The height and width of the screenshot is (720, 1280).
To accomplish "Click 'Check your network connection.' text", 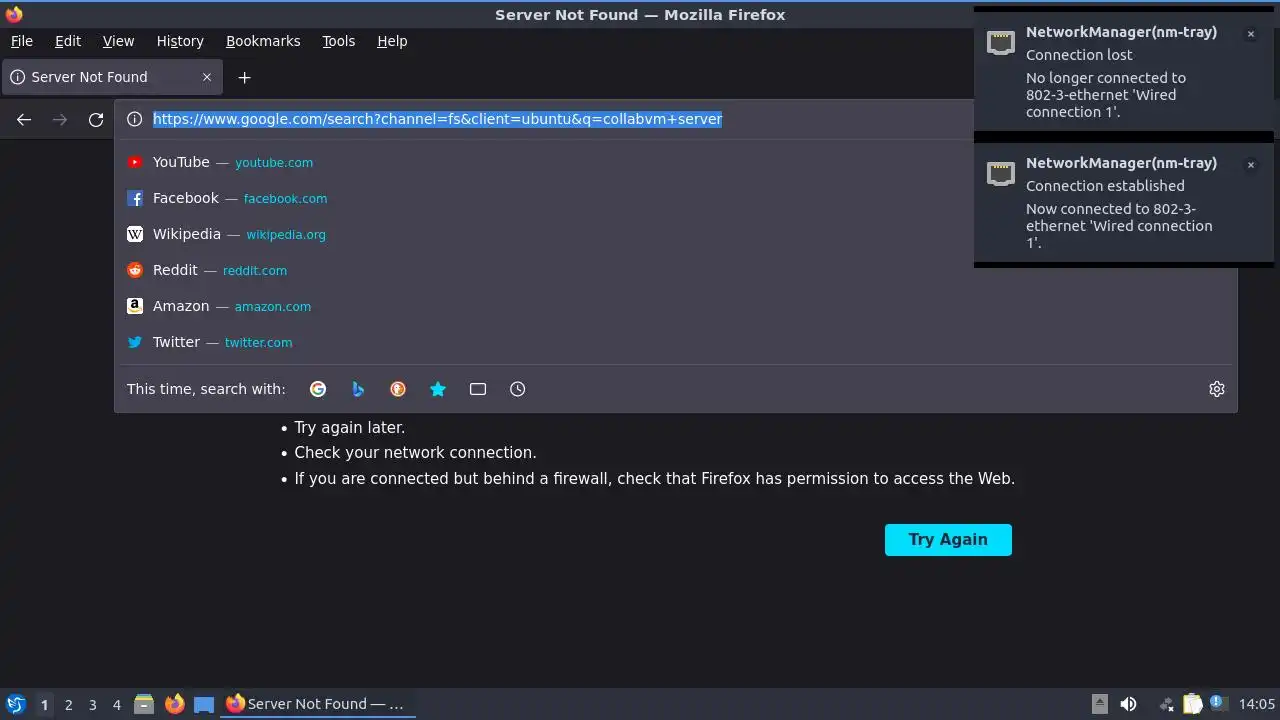I will 415,452.
